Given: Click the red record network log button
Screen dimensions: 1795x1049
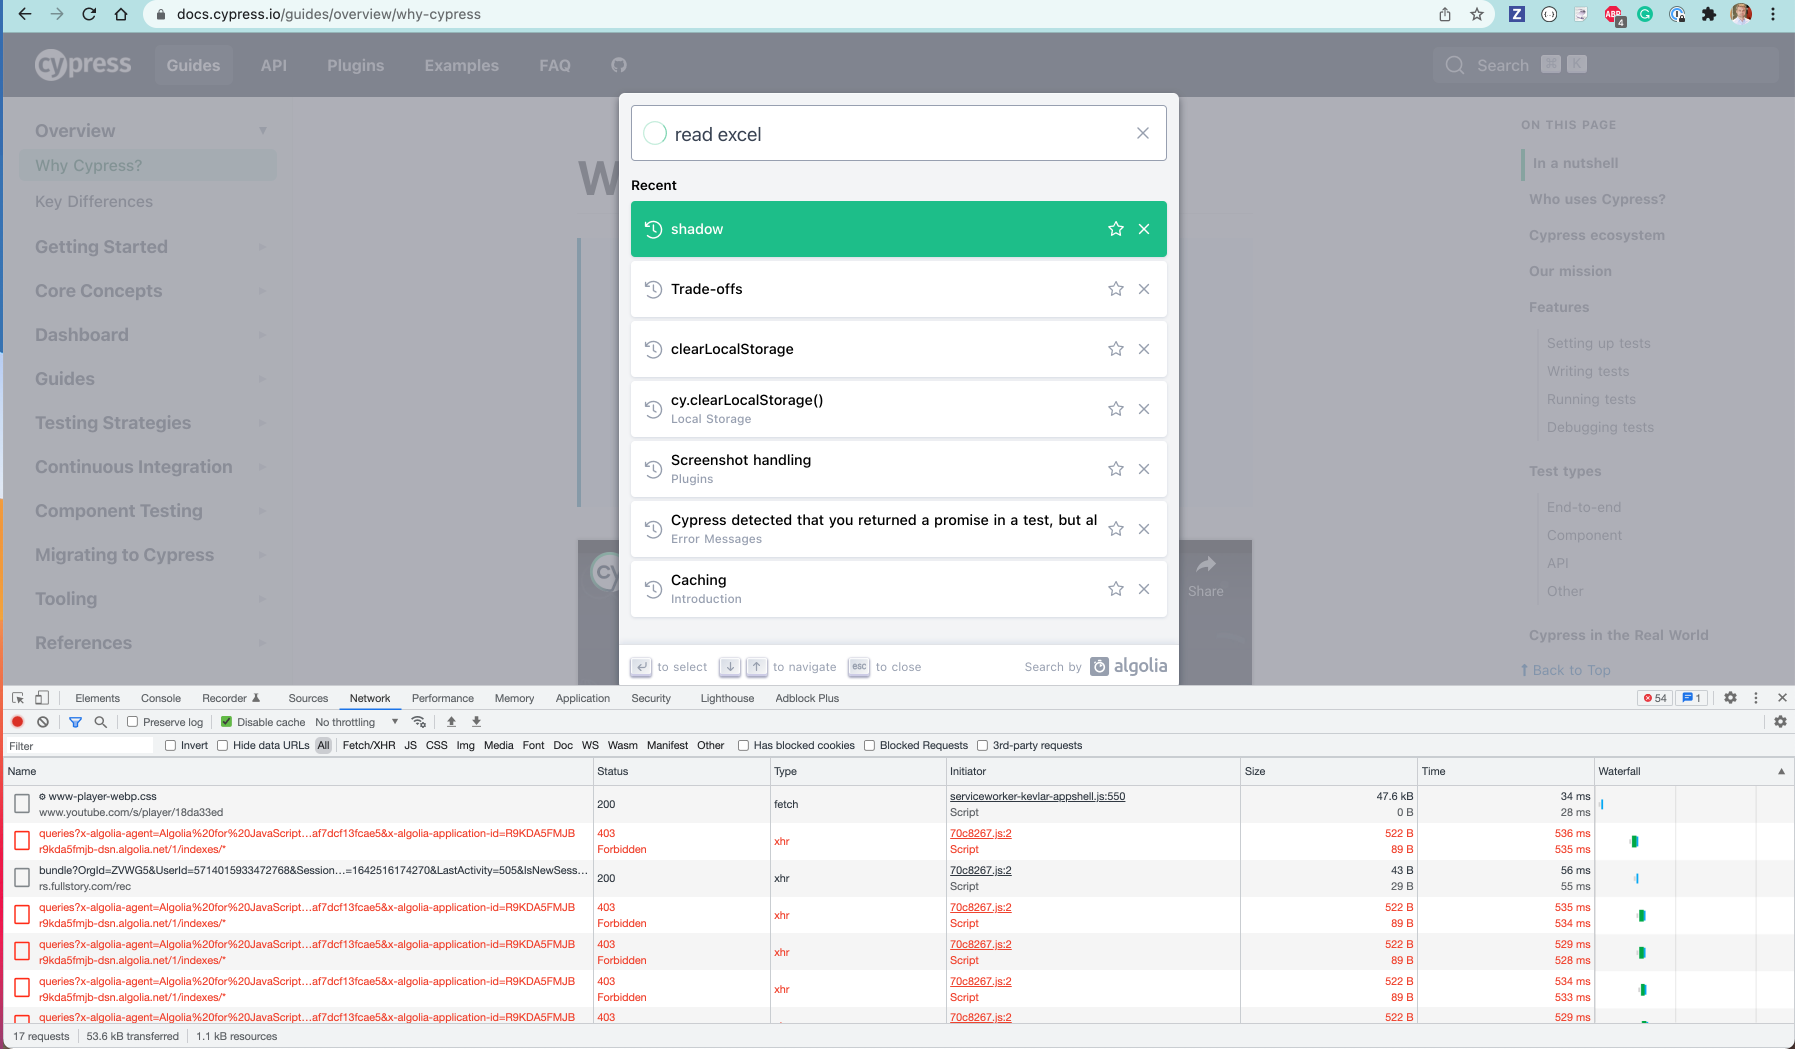Looking at the screenshot, I should 17,722.
